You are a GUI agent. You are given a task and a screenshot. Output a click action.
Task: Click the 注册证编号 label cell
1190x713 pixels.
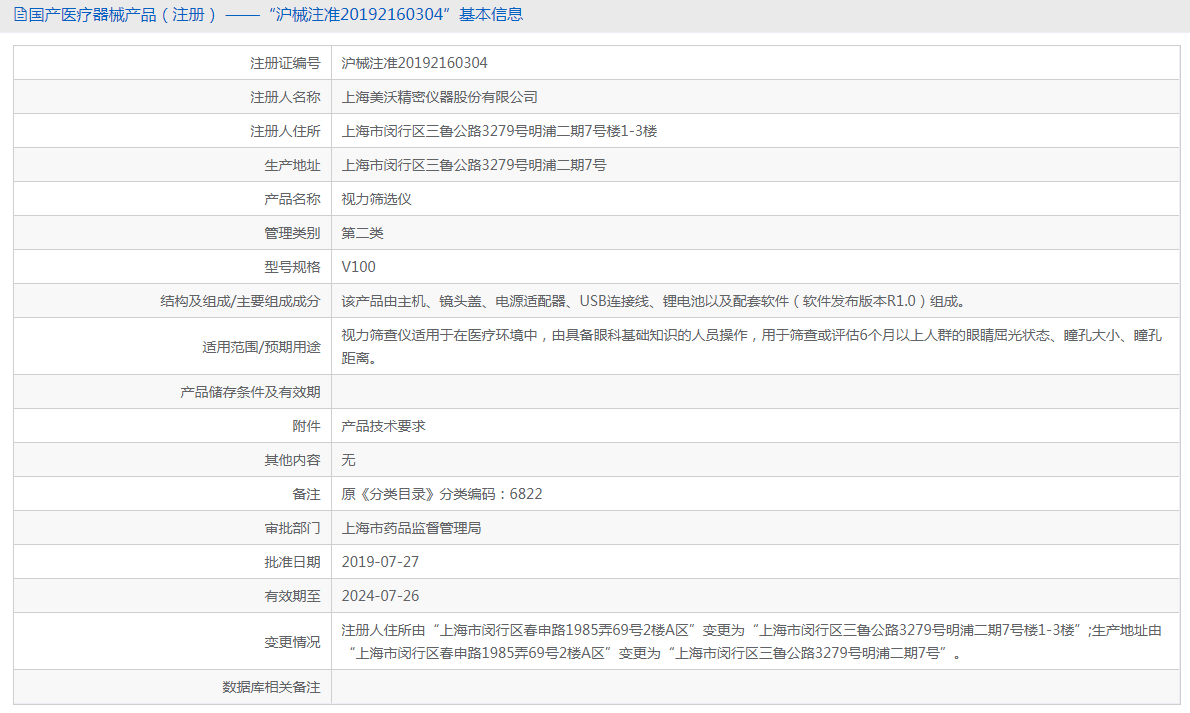pyautogui.click(x=285, y=63)
